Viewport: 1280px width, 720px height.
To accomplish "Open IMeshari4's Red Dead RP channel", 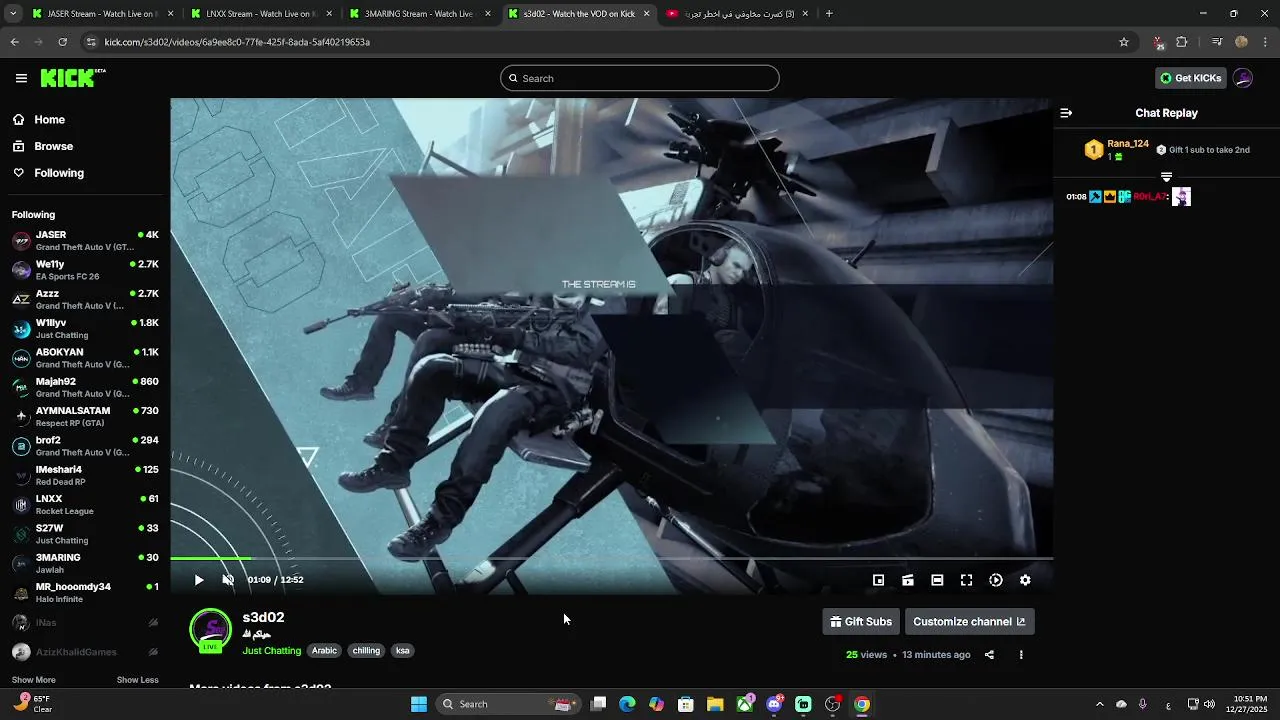I will pyautogui.click(x=85, y=475).
